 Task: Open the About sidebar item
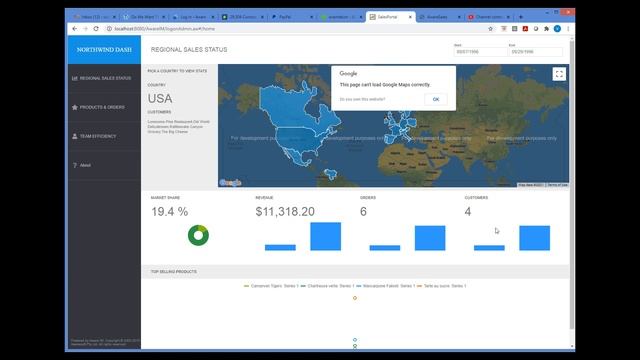coord(104,165)
